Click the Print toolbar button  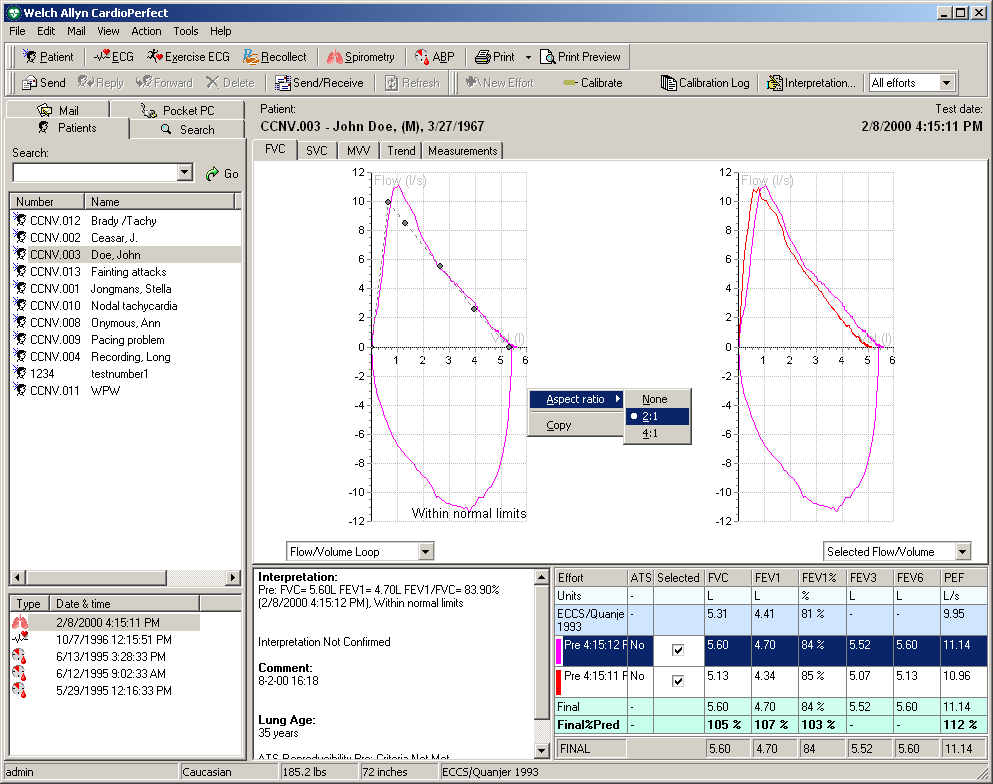(x=495, y=57)
